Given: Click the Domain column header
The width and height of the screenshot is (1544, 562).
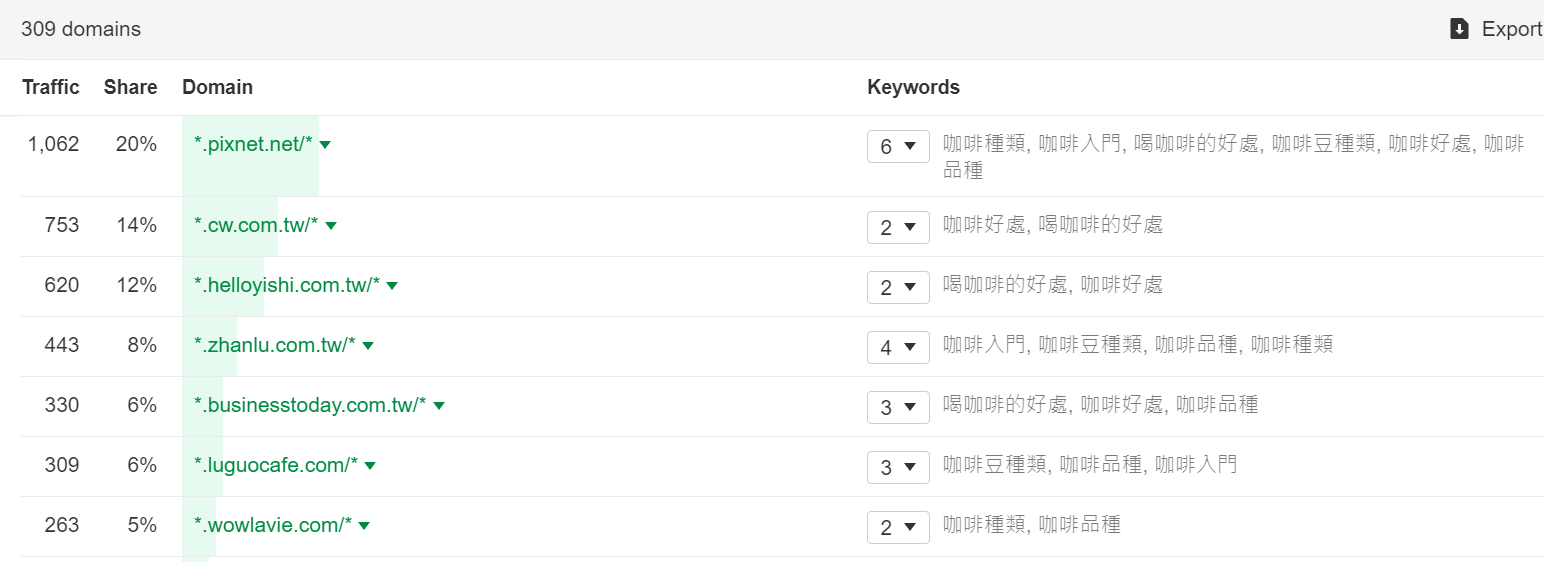Looking at the screenshot, I should click(x=217, y=87).
